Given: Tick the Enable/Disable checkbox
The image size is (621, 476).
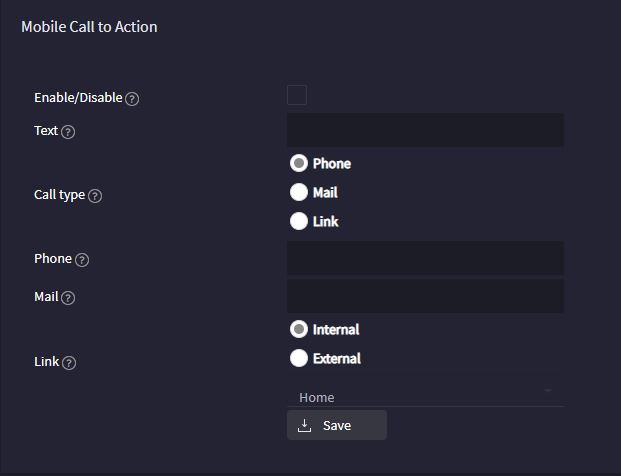Looking at the screenshot, I should [x=297, y=95].
